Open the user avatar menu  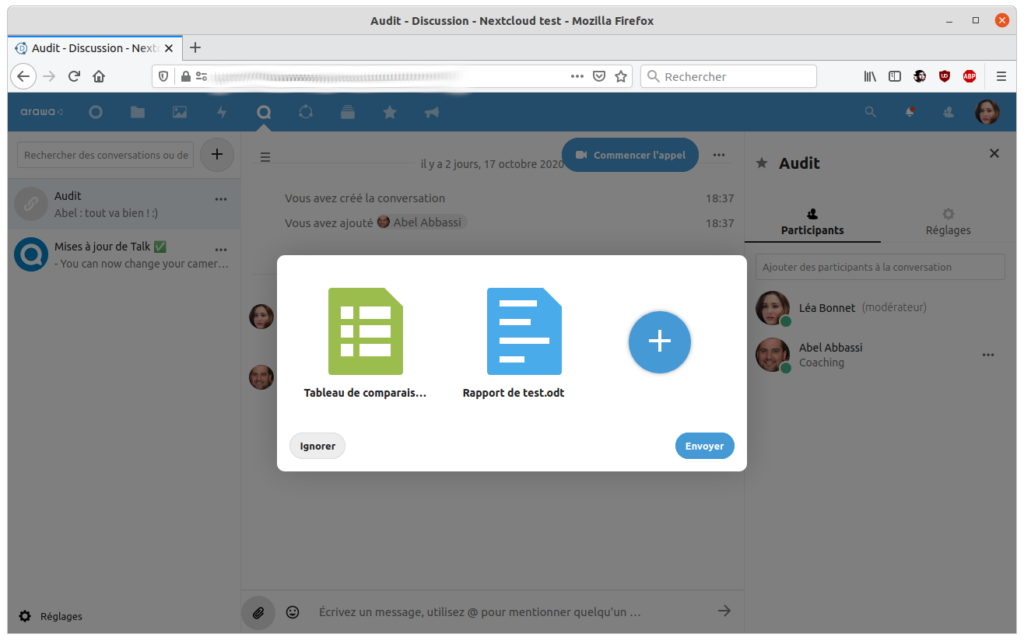pyautogui.click(x=987, y=112)
